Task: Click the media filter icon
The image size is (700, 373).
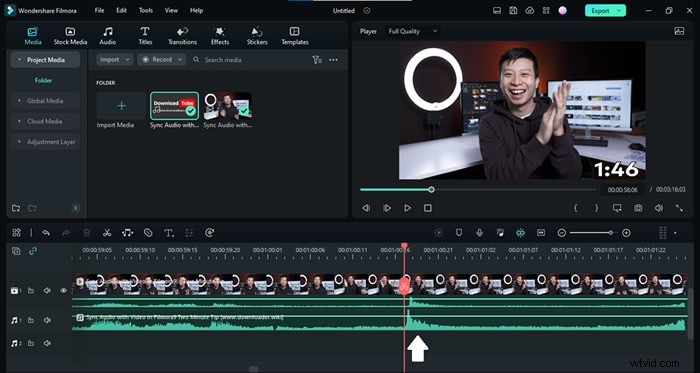Action: [x=317, y=60]
